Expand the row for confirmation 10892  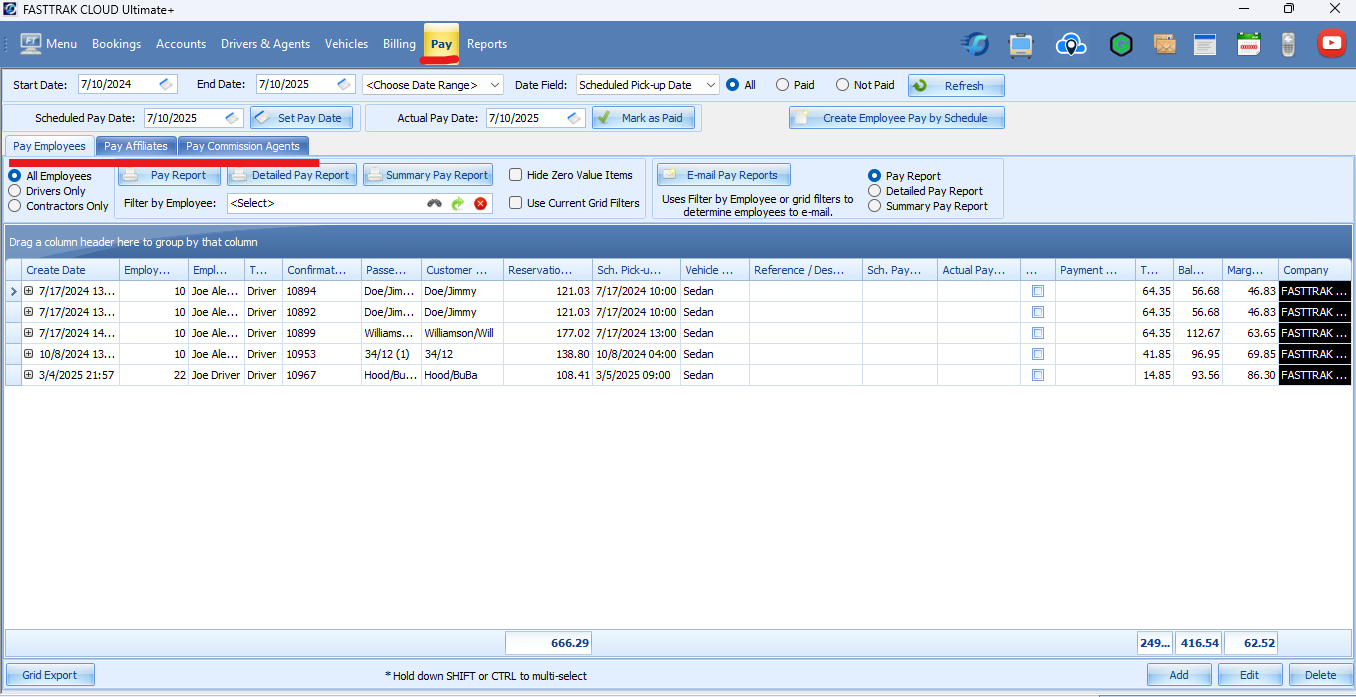[x=29, y=312]
